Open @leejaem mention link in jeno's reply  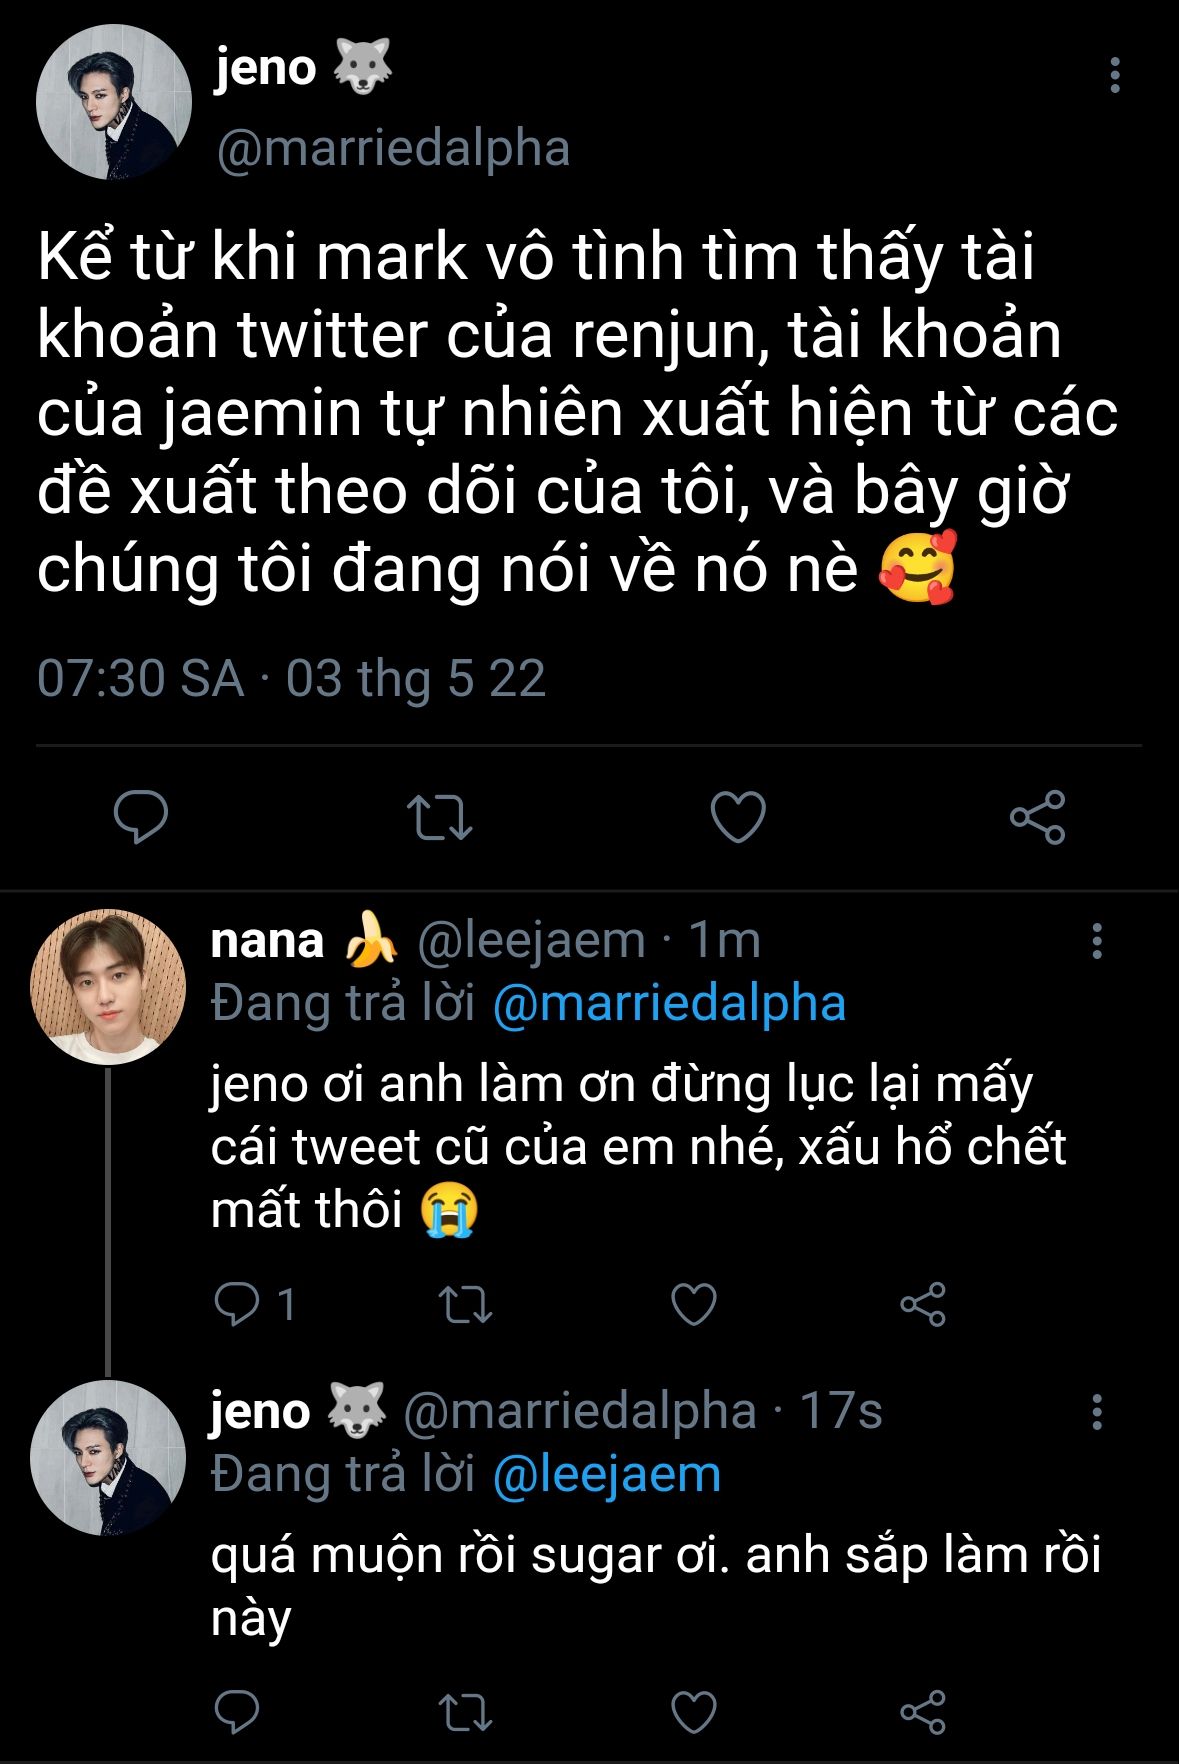(606, 1475)
